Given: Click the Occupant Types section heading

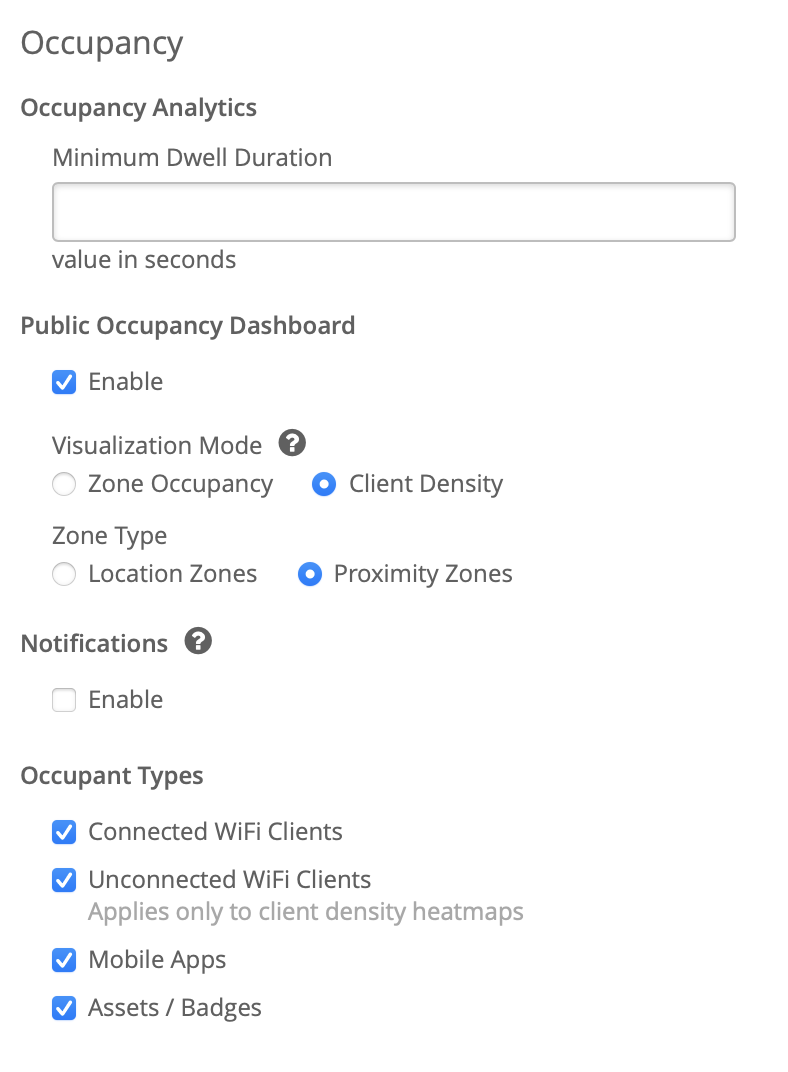Looking at the screenshot, I should 112,776.
